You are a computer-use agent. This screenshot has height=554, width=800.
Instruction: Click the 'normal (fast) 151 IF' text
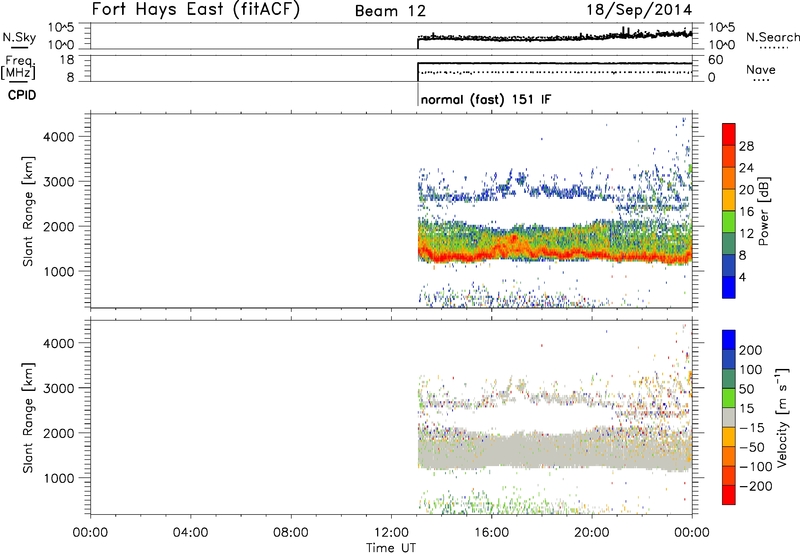(486, 99)
